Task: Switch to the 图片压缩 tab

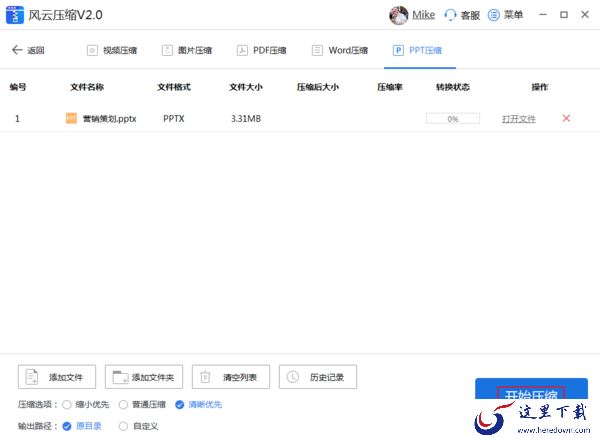Action: [x=187, y=50]
